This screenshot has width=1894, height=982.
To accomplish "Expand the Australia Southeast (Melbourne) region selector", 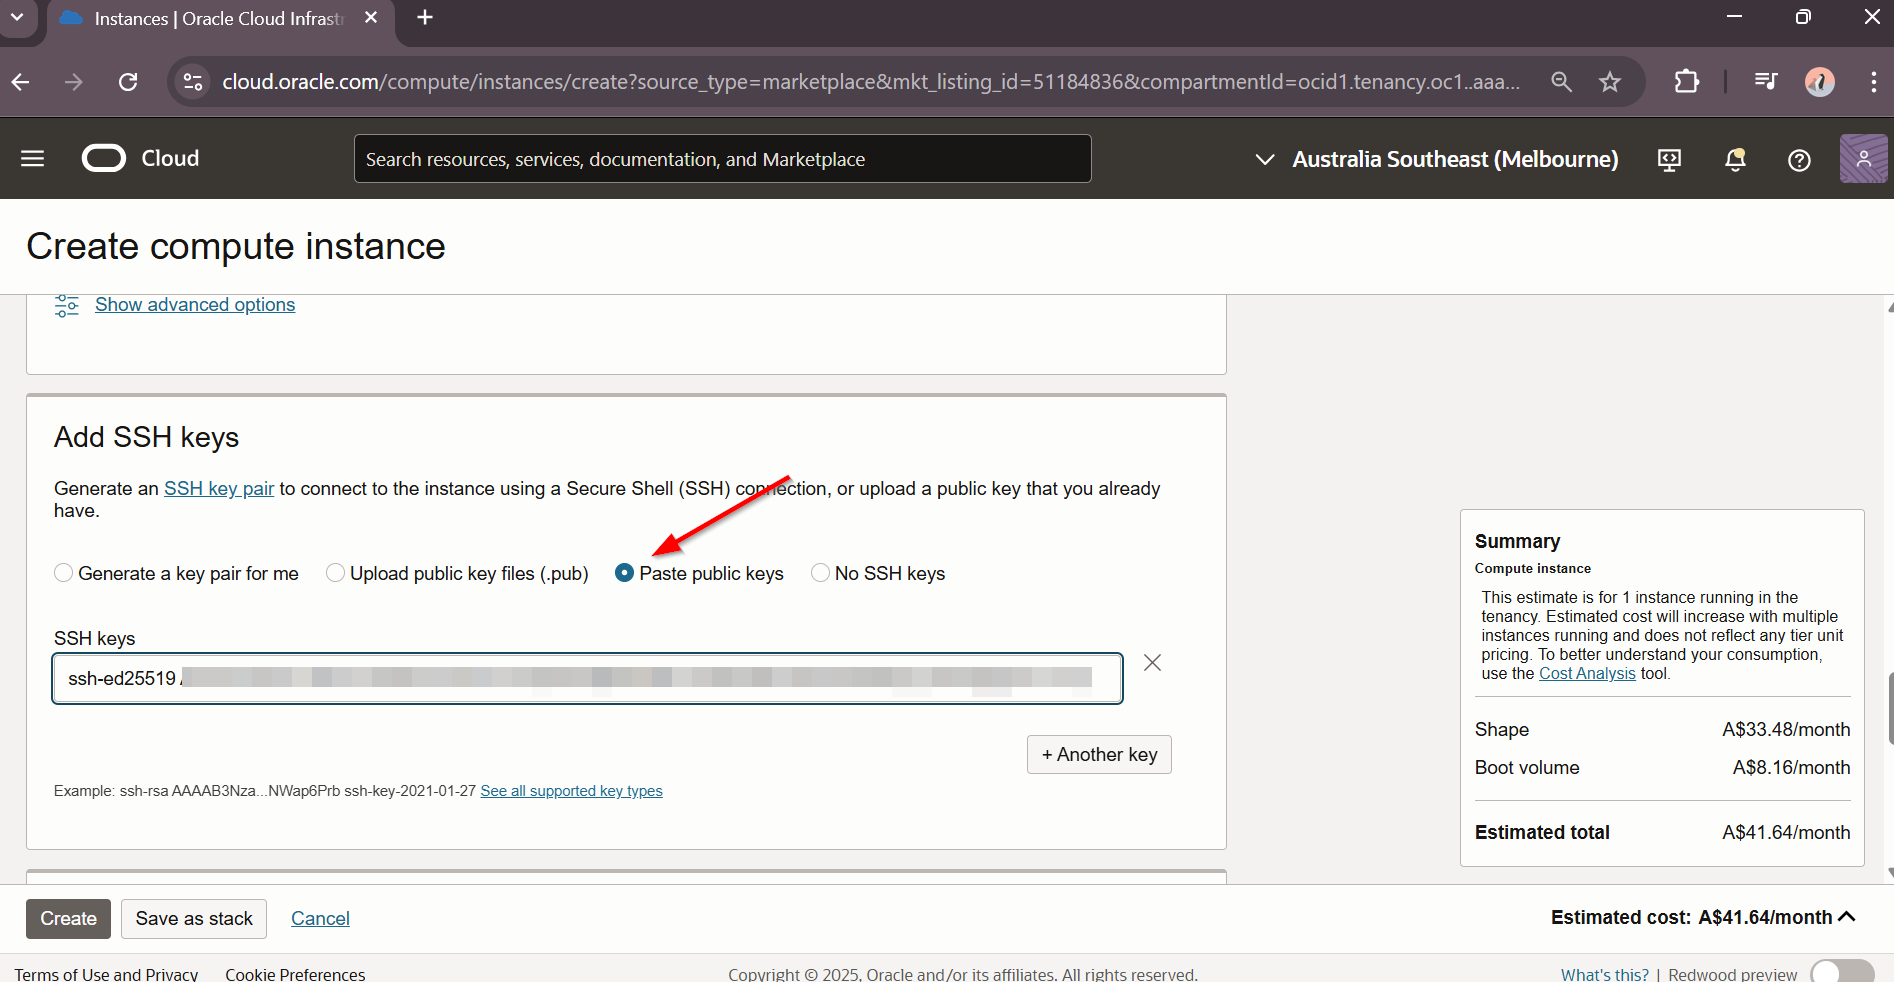I will click(1436, 160).
